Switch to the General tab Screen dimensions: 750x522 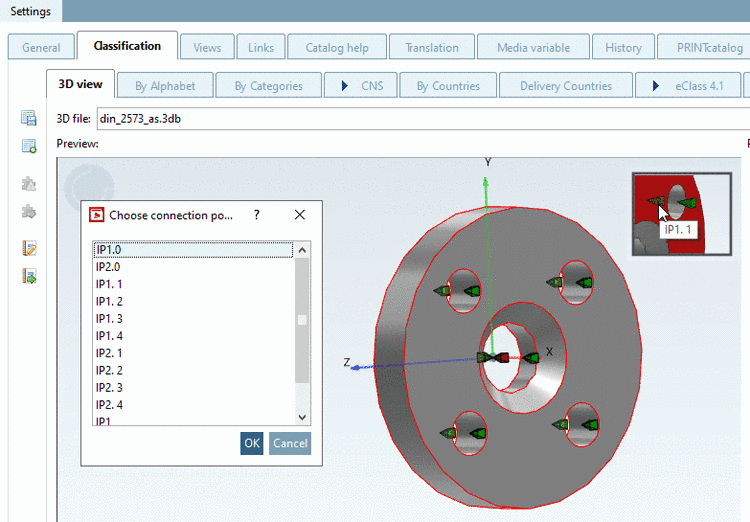pos(41,47)
